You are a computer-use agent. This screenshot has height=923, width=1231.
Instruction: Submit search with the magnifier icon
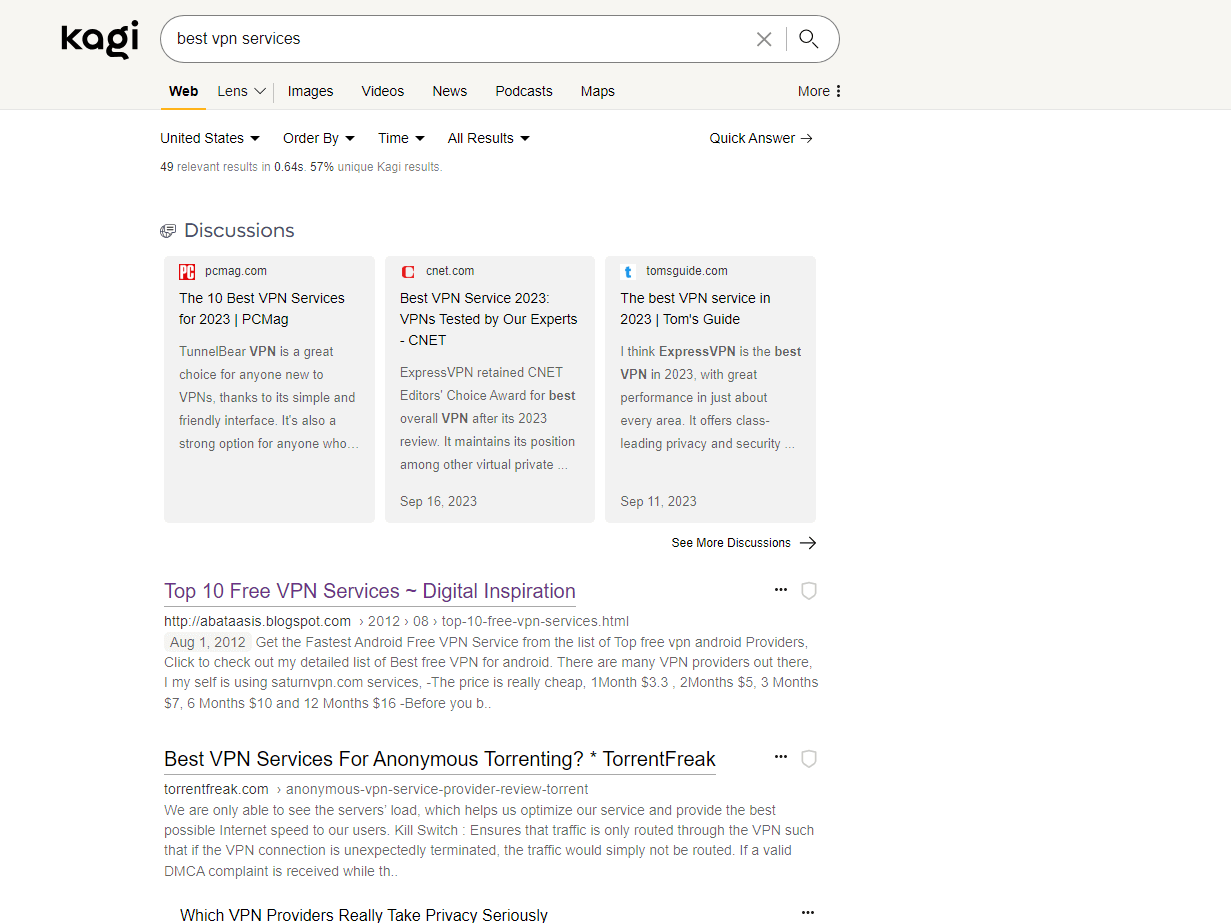click(809, 39)
